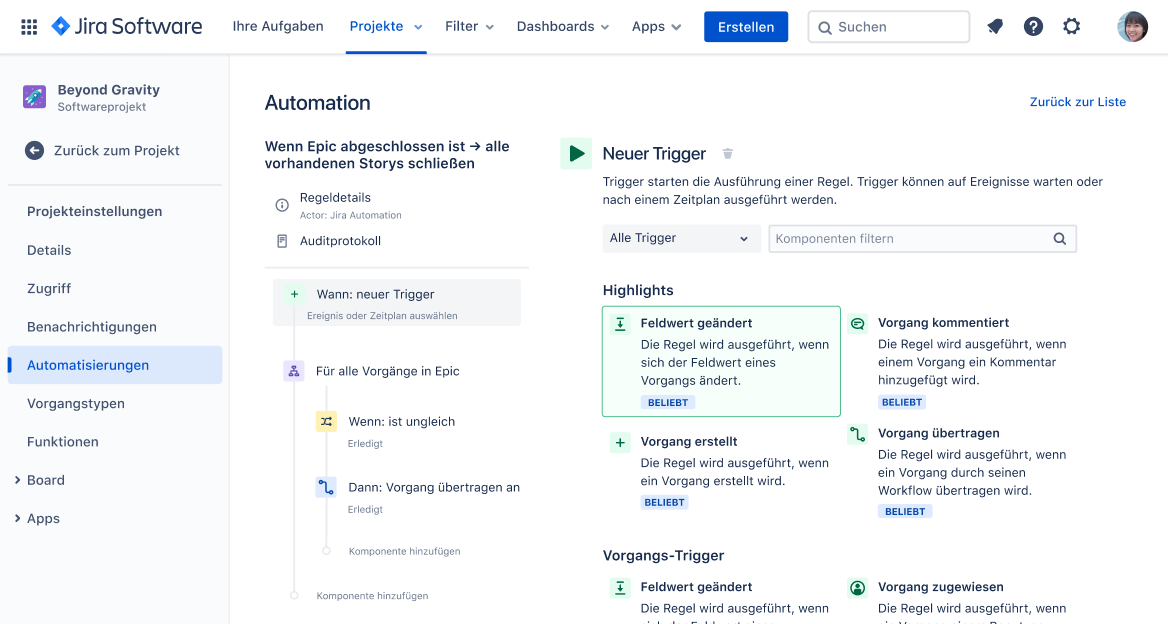Screen dimensions: 1168x624
Task: Click the magnifier in Komponenten filtern
Action: coord(1060,238)
